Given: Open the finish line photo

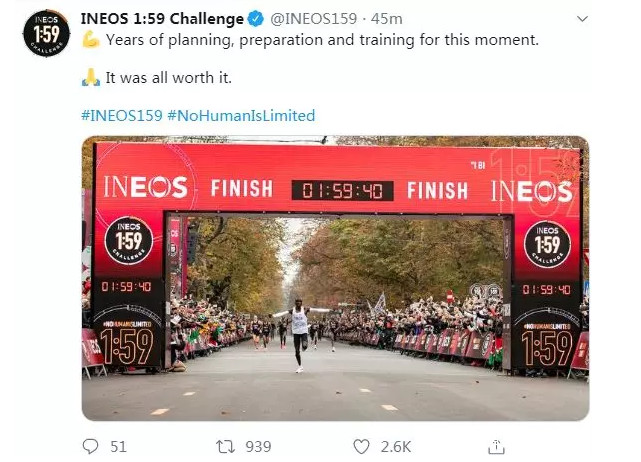Looking at the screenshot, I should 335,278.
